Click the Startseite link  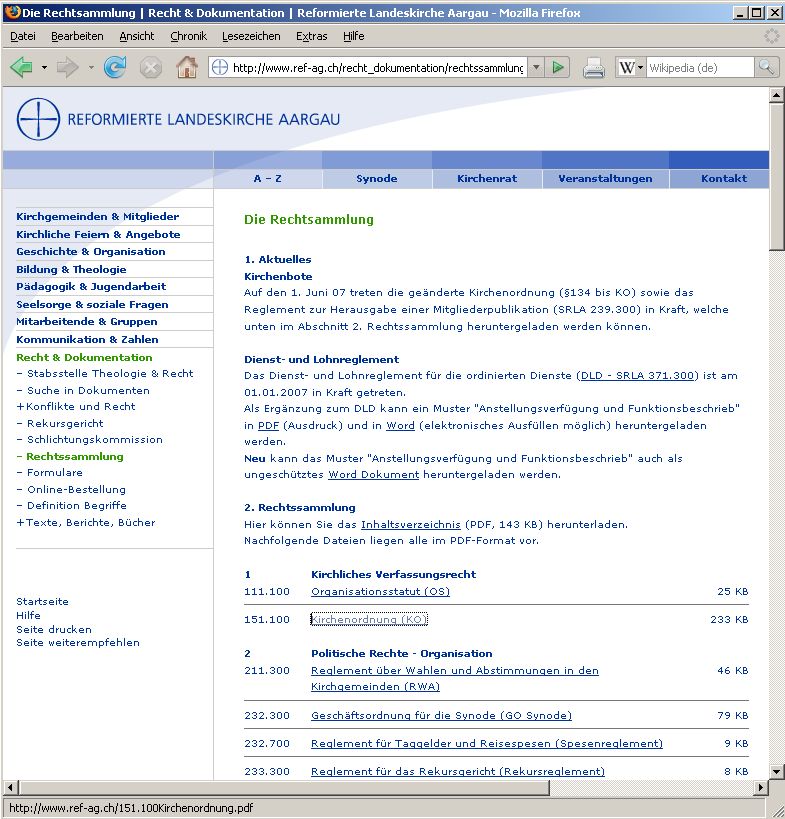(x=42, y=601)
